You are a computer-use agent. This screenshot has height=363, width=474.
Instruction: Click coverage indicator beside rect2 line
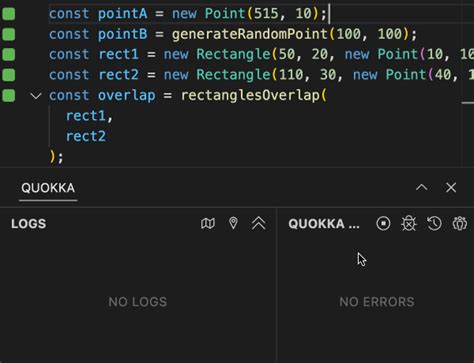(x=9, y=75)
